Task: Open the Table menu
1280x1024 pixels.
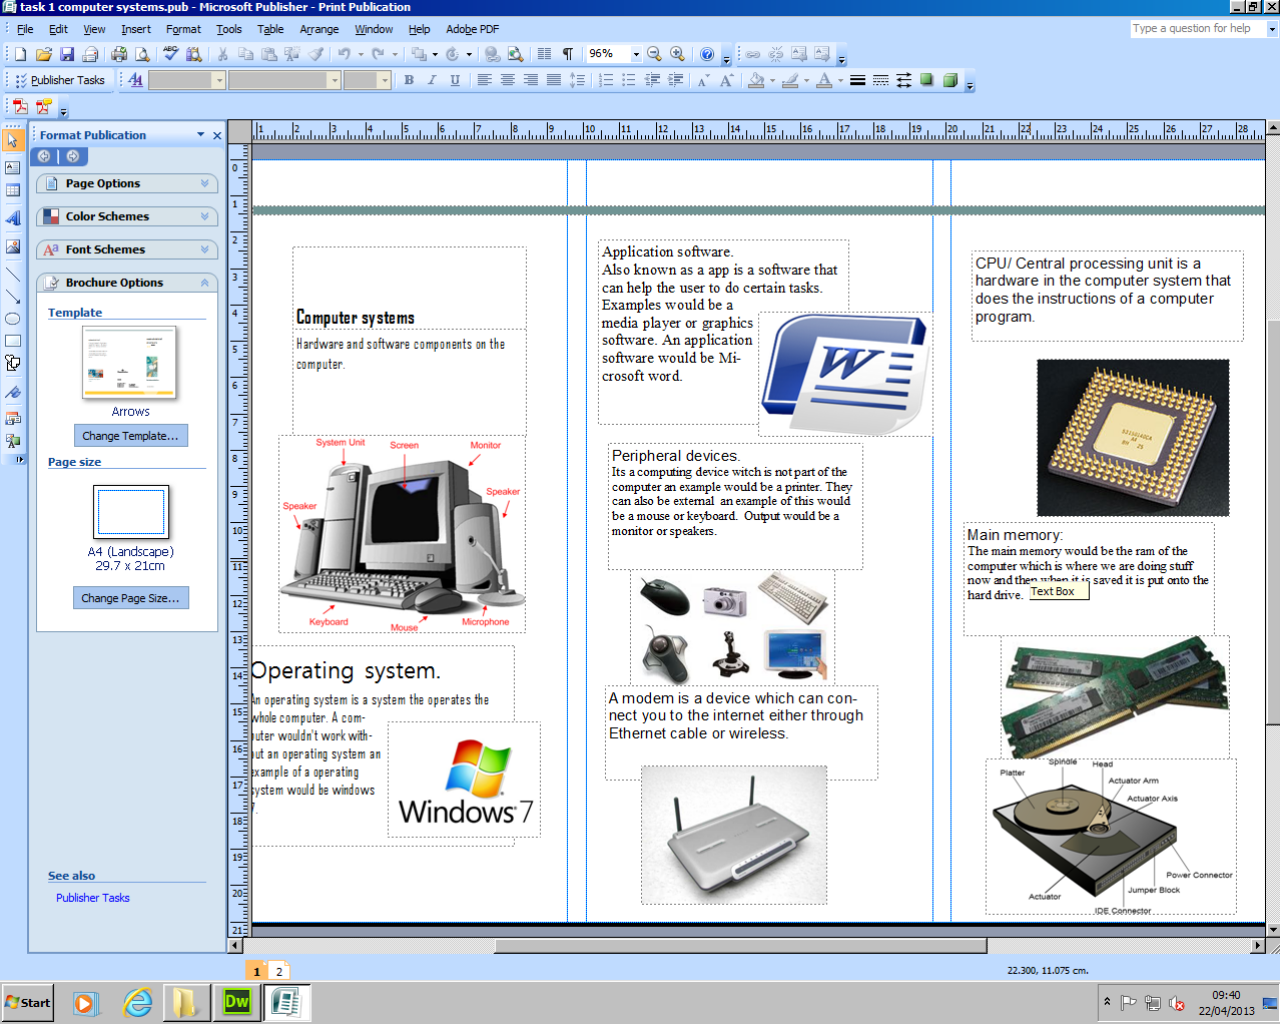Action: pyautogui.click(x=270, y=29)
